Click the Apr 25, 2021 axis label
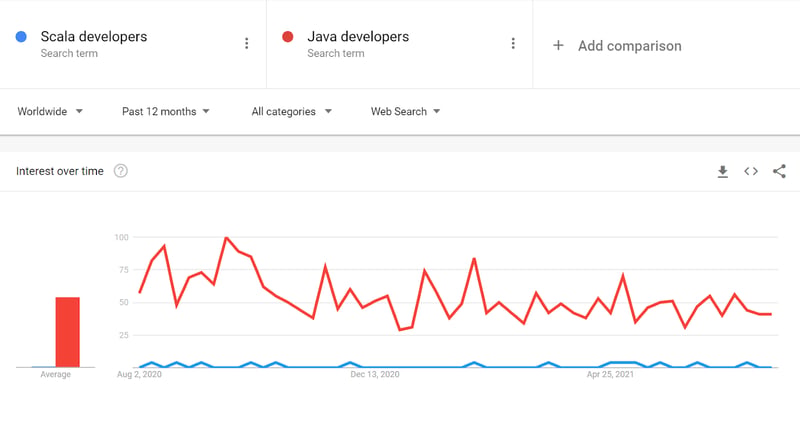 pos(610,374)
